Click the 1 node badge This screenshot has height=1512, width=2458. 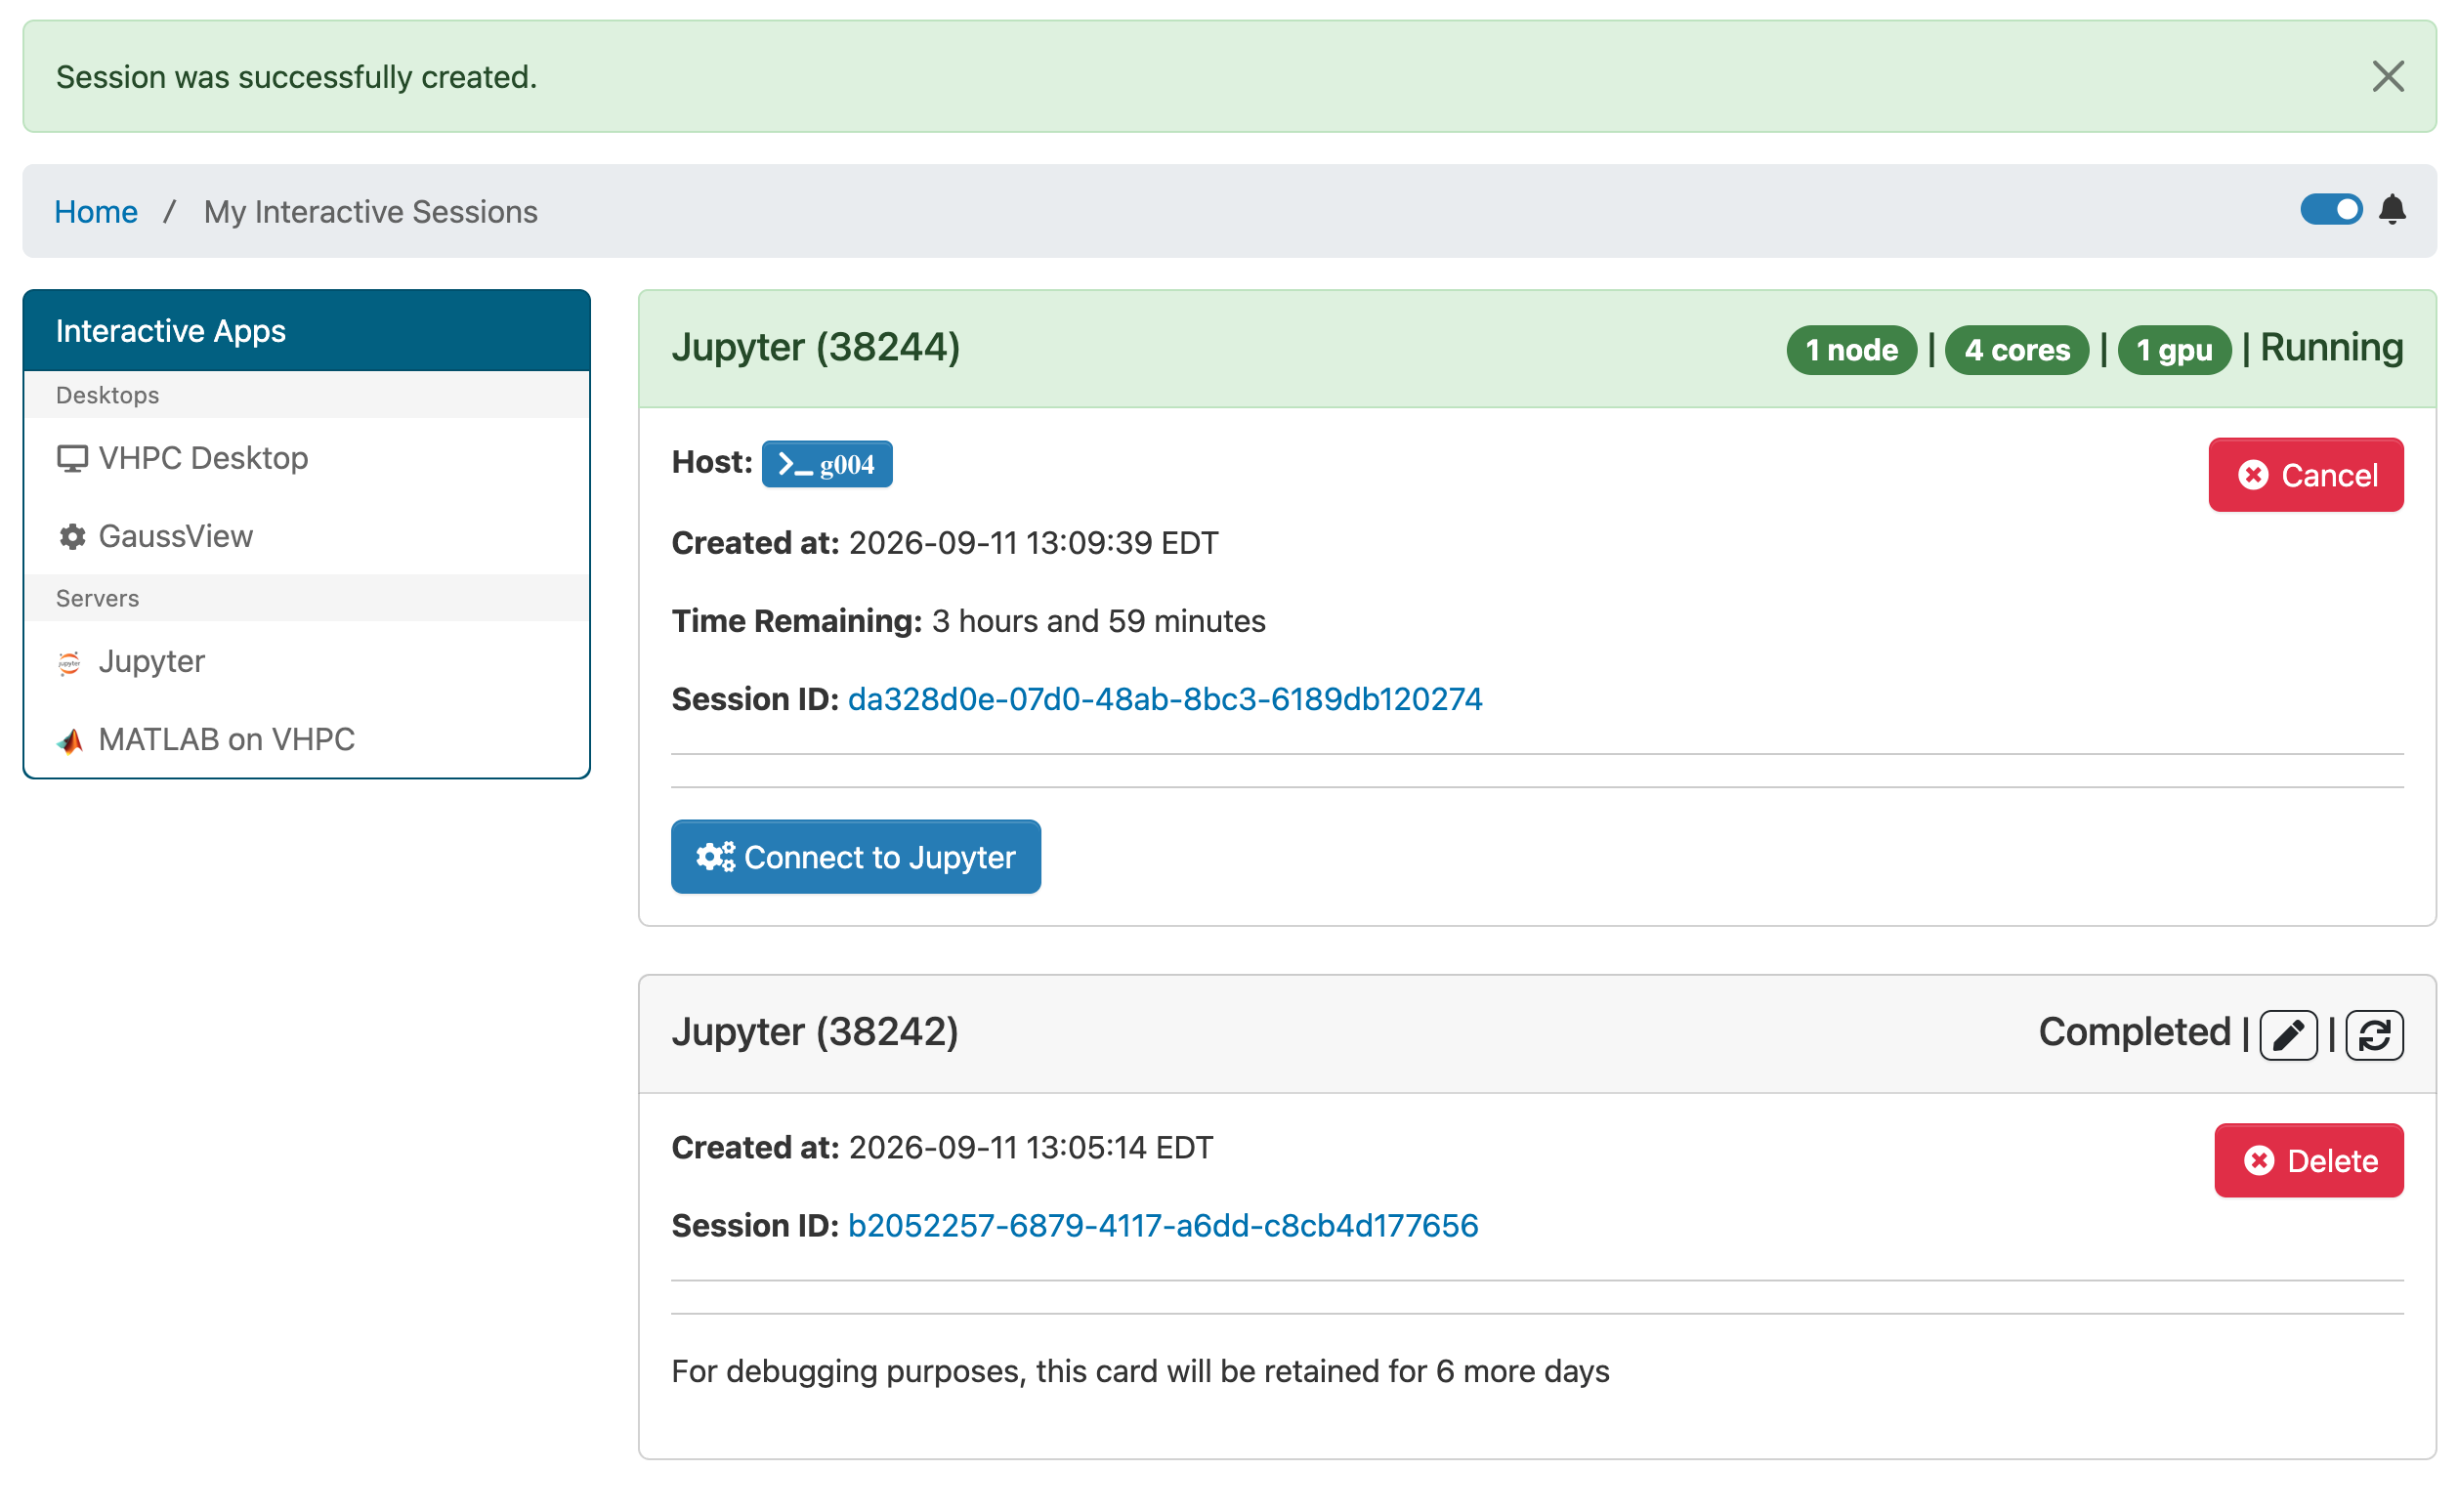[x=1851, y=350]
